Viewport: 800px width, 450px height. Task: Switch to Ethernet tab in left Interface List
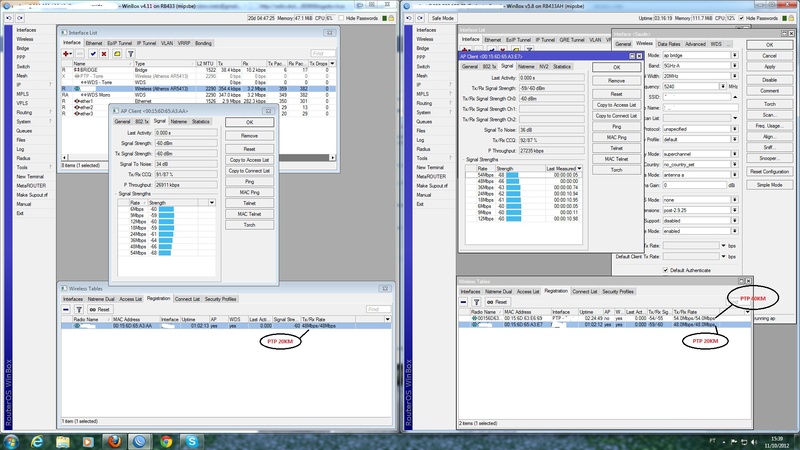coord(94,43)
